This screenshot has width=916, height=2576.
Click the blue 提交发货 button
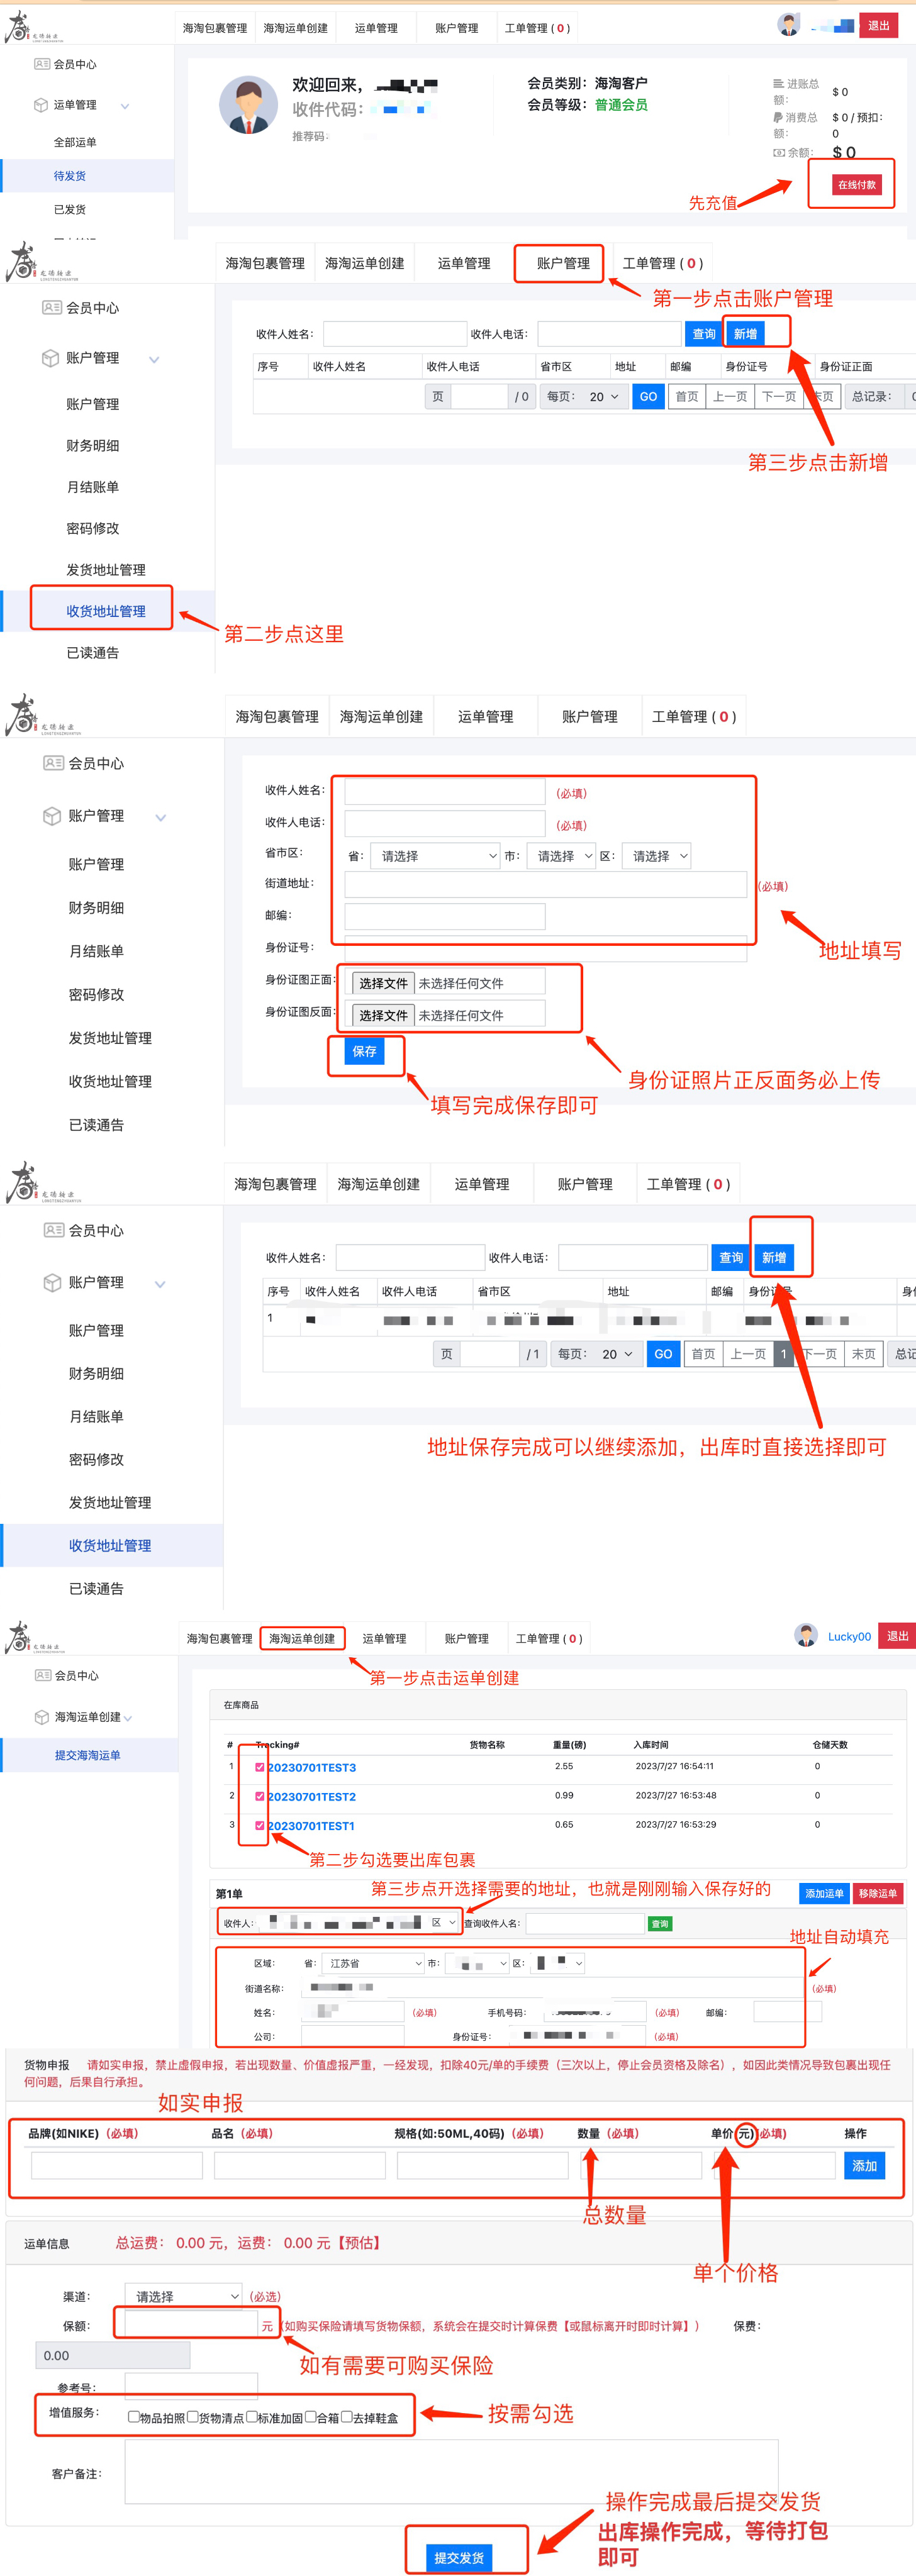coord(459,2557)
